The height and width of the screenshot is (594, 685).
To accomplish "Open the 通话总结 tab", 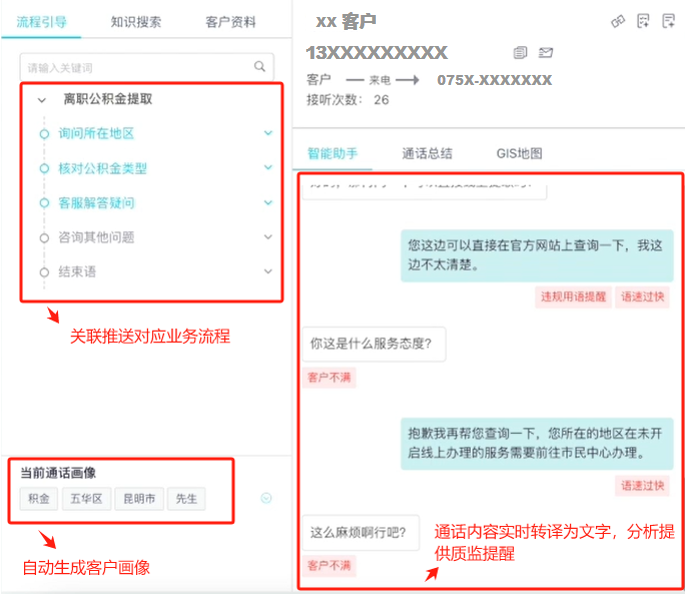I will 427,154.
